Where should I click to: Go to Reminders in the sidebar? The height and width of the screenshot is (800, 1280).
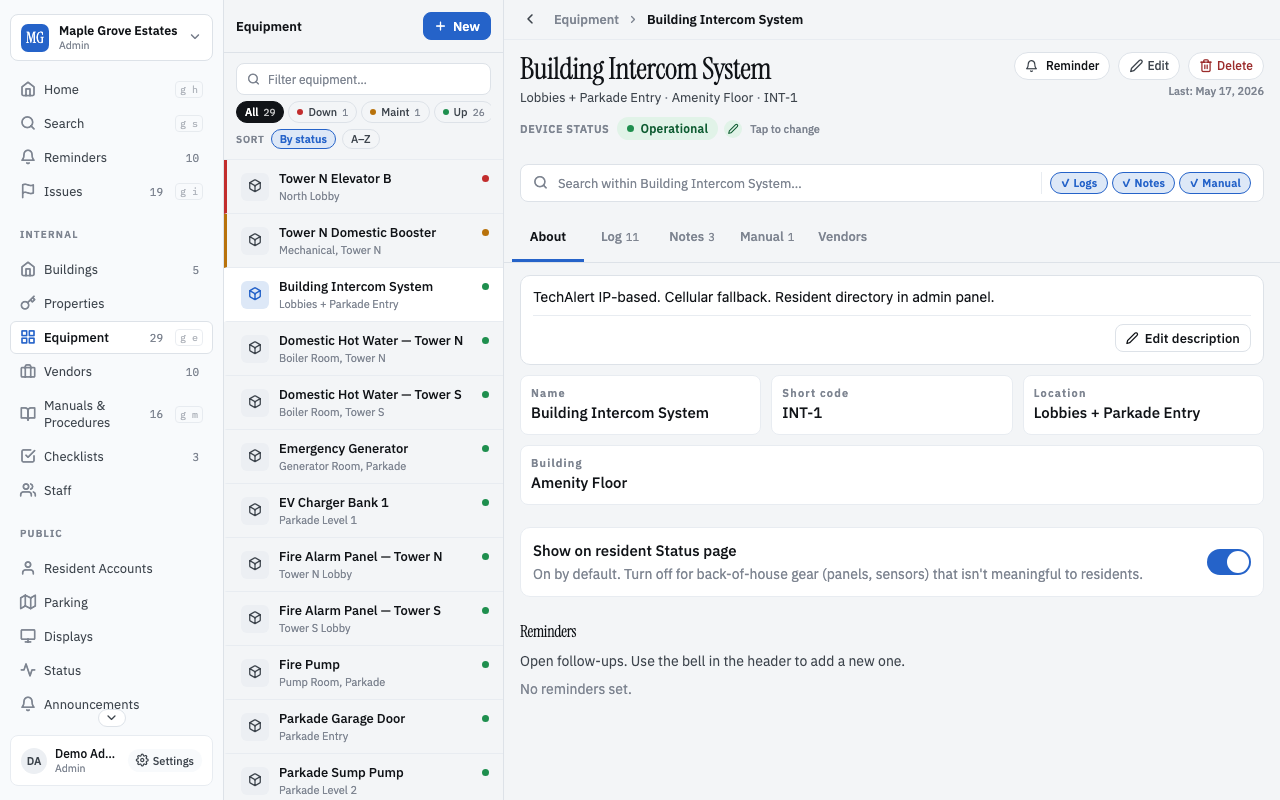(x=111, y=157)
